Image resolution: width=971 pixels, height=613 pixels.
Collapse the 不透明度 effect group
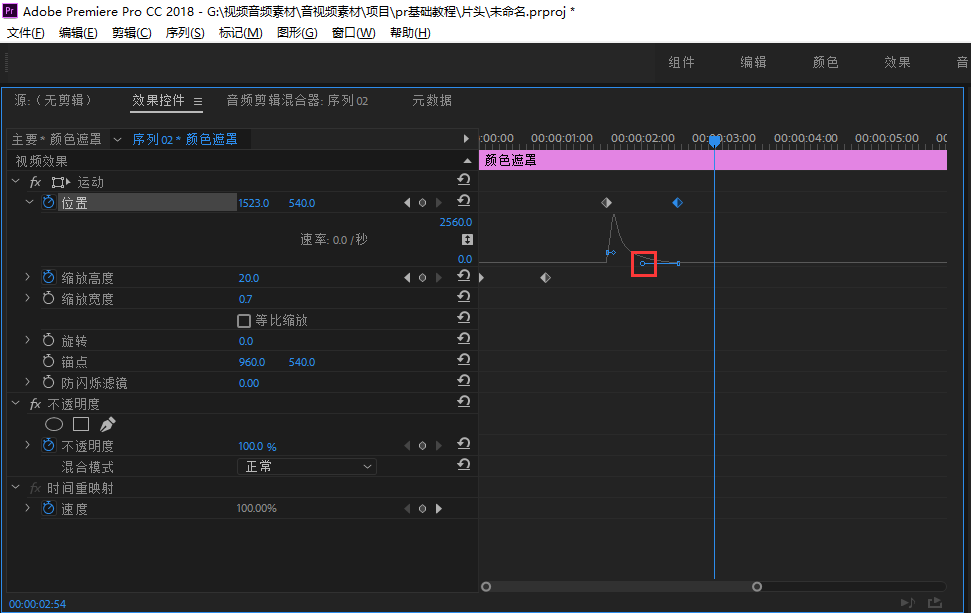[16, 403]
